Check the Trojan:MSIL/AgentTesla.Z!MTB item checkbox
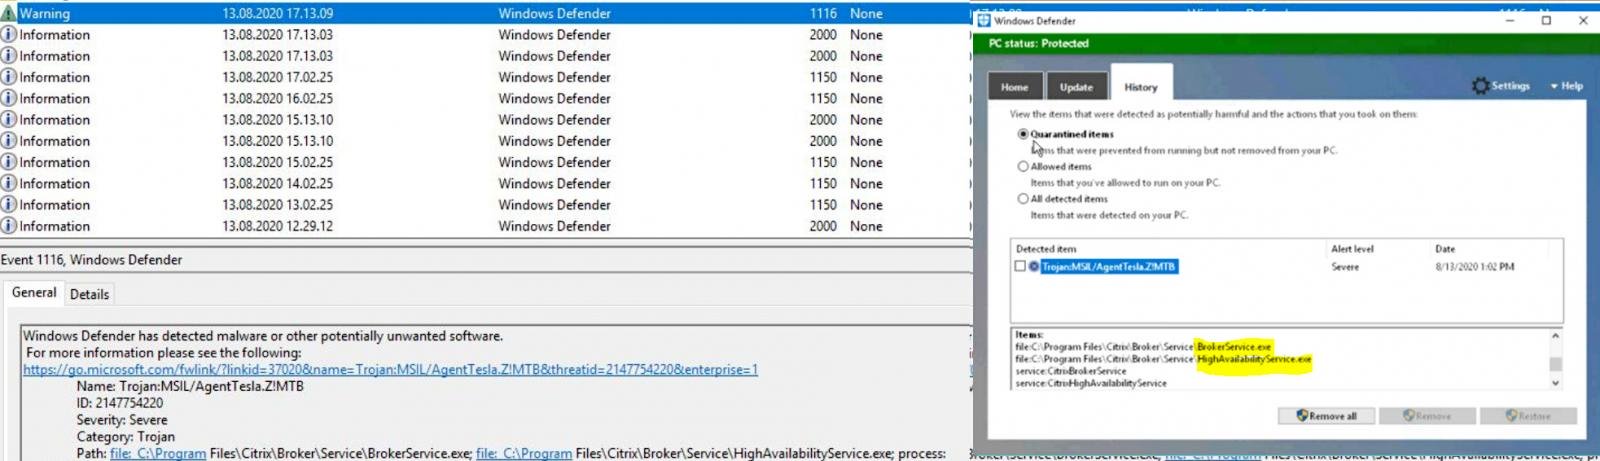The image size is (1600, 461). tap(1020, 267)
